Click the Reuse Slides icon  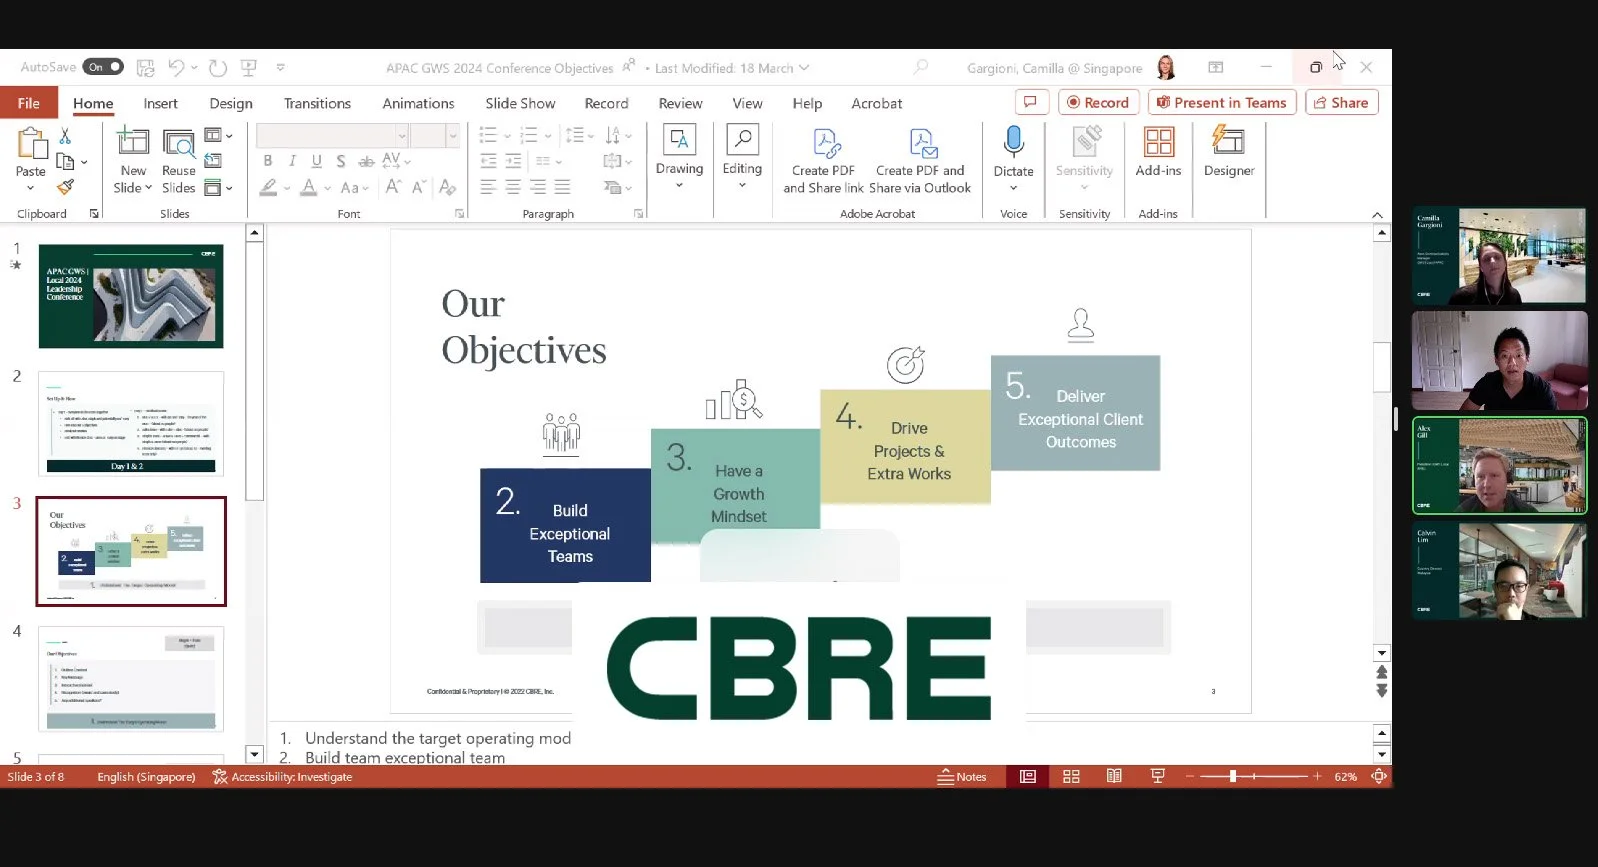[179, 144]
